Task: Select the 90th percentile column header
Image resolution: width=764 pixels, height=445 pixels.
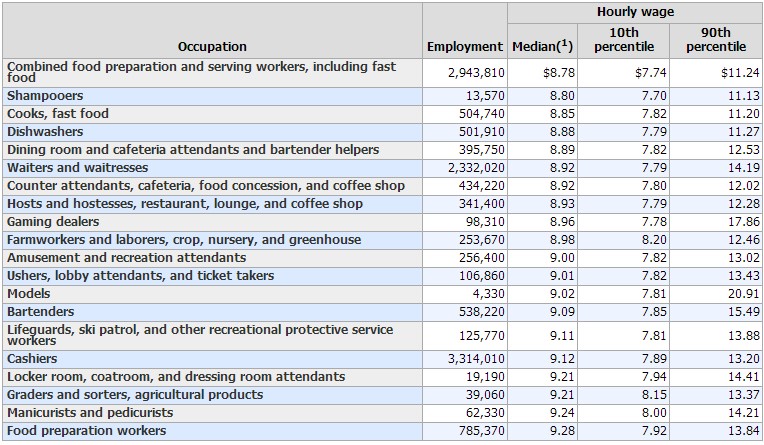Action: (x=715, y=39)
